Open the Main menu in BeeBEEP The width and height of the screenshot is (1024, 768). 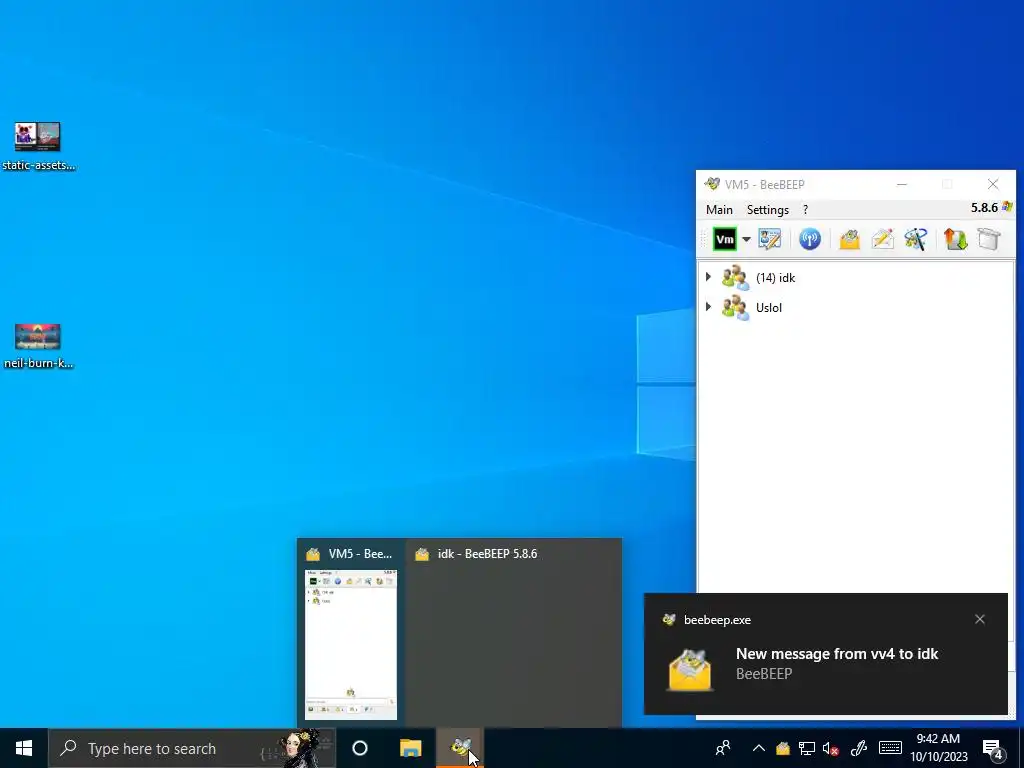(719, 210)
